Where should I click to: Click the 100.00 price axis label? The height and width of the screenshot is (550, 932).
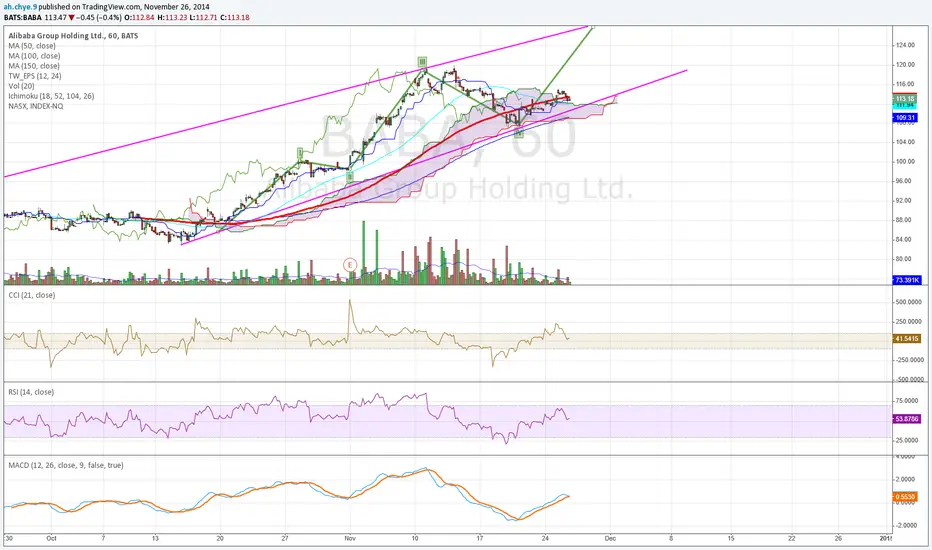905,162
